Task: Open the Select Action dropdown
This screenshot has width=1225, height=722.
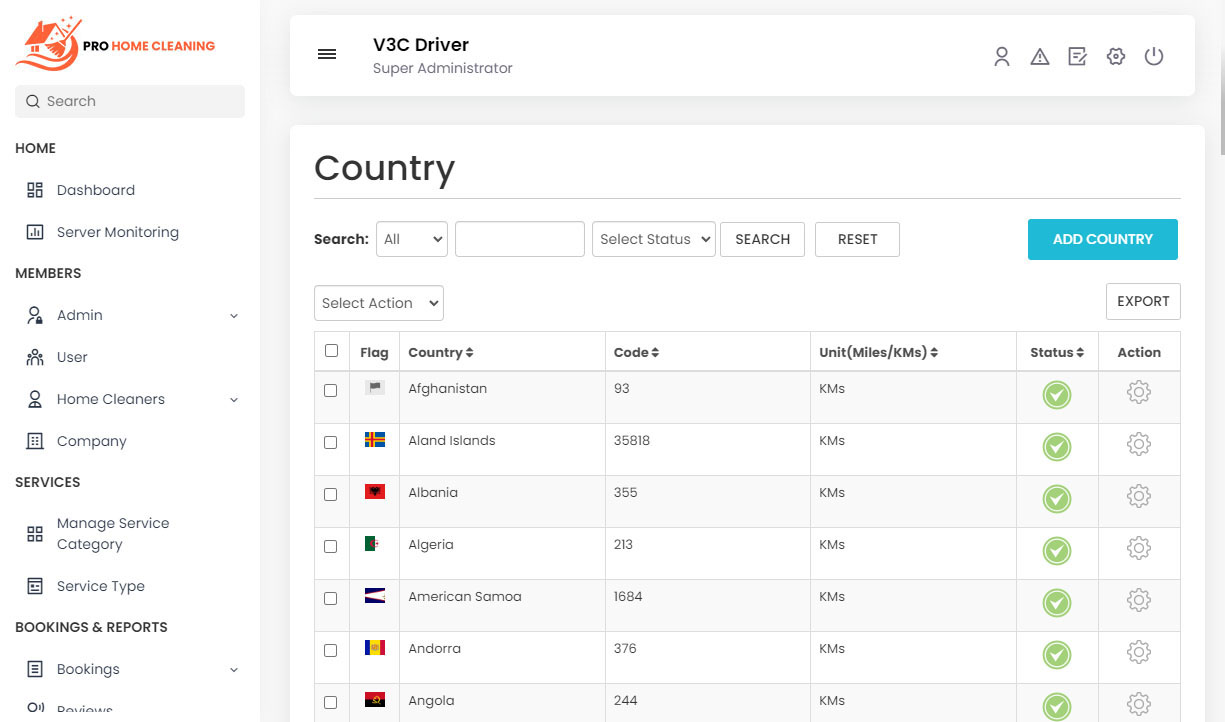Action: 378,304
